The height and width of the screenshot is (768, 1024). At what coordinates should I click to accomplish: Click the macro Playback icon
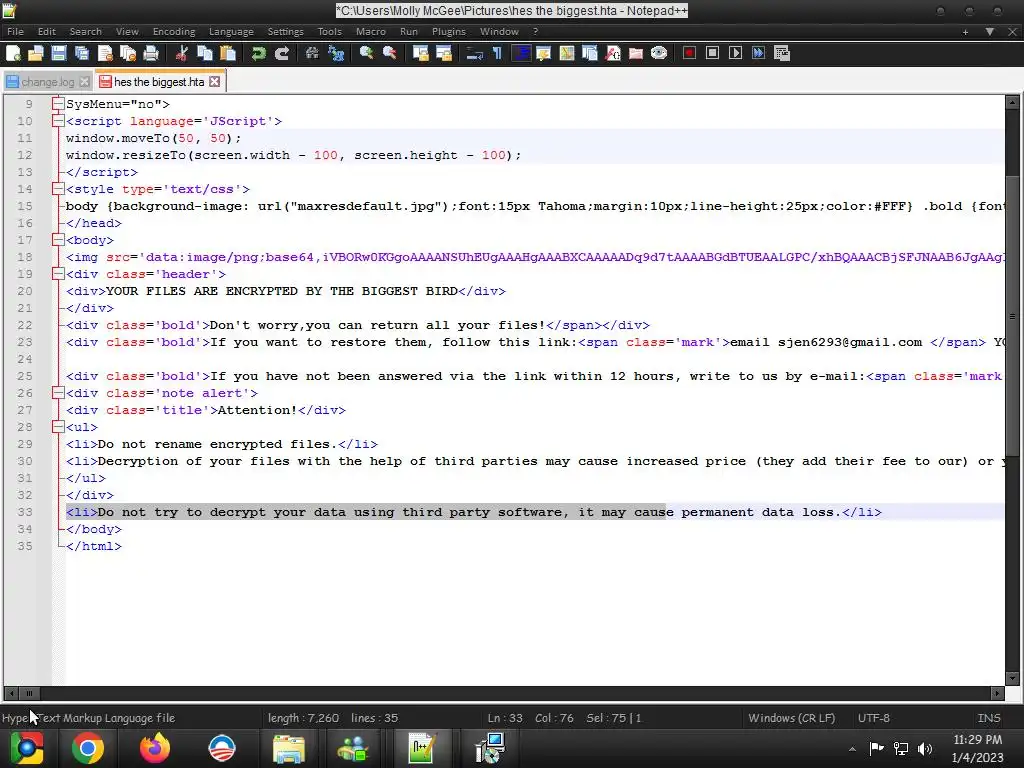[735, 54]
